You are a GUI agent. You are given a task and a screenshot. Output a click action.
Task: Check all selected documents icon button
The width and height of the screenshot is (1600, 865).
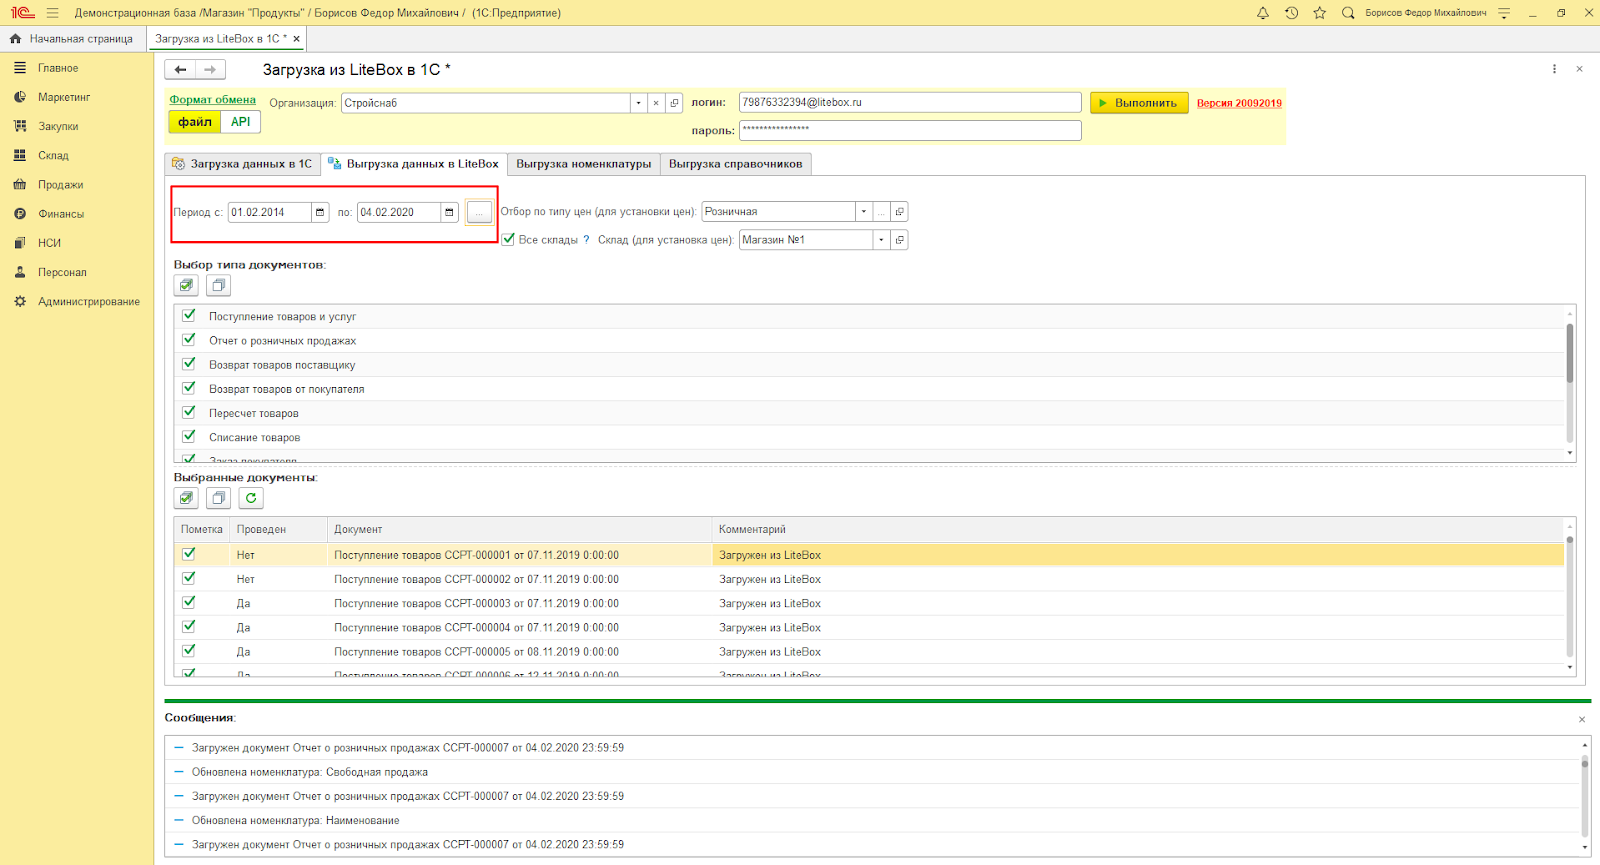186,498
